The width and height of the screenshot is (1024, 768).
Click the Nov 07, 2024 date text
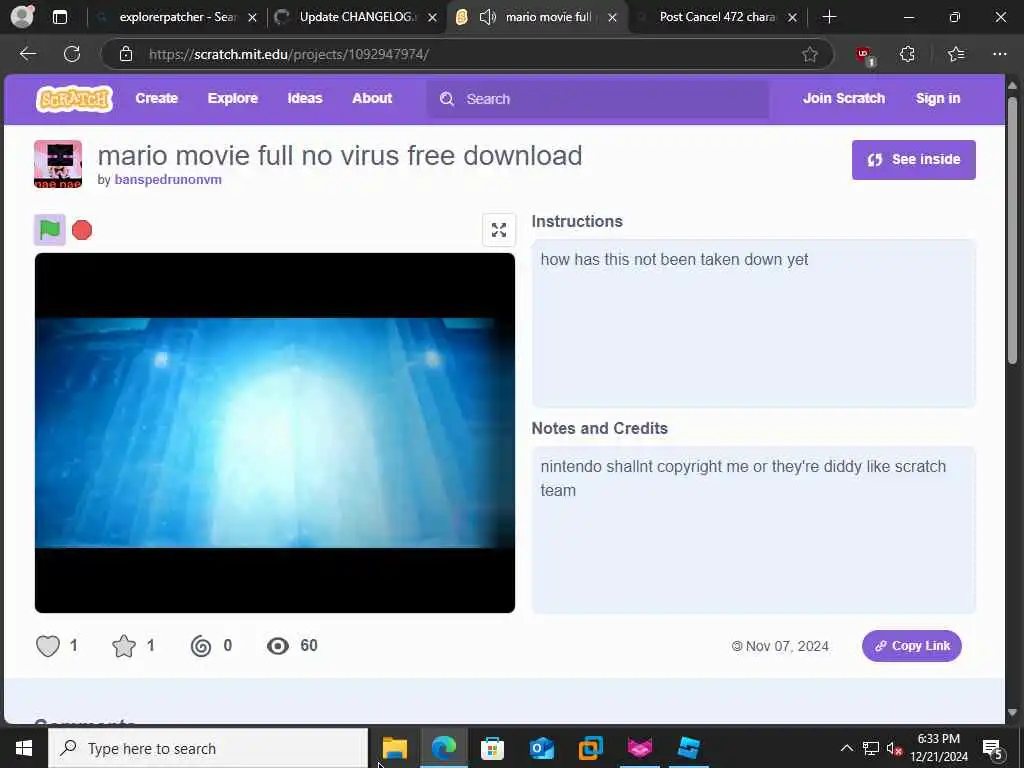coord(787,647)
